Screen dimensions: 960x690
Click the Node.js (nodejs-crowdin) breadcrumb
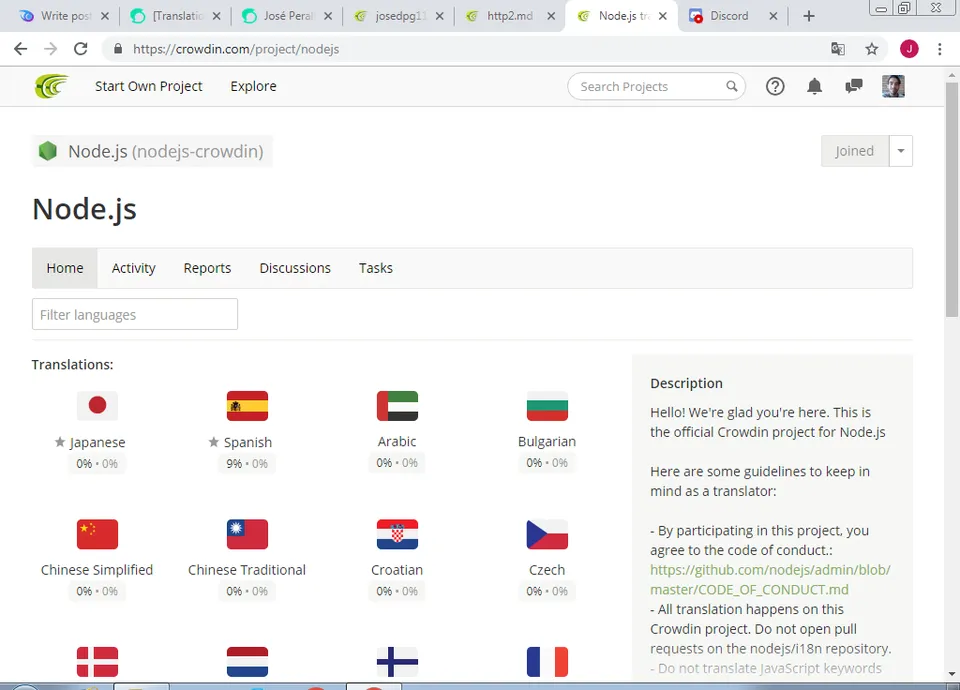[152, 151]
